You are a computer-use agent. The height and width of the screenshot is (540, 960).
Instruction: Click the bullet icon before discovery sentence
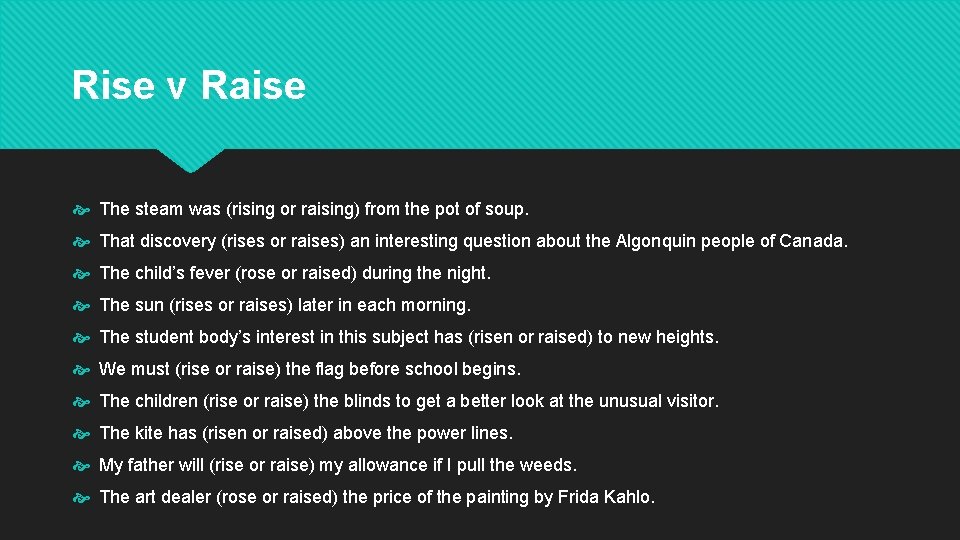point(81,242)
